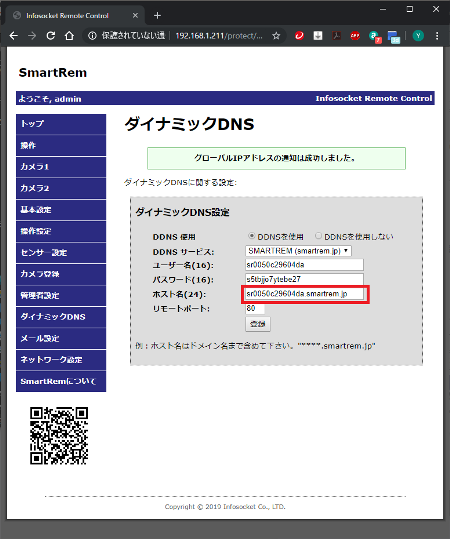The width and height of the screenshot is (450, 539).
Task: Open the browser home page icon
Action: tap(69, 35)
